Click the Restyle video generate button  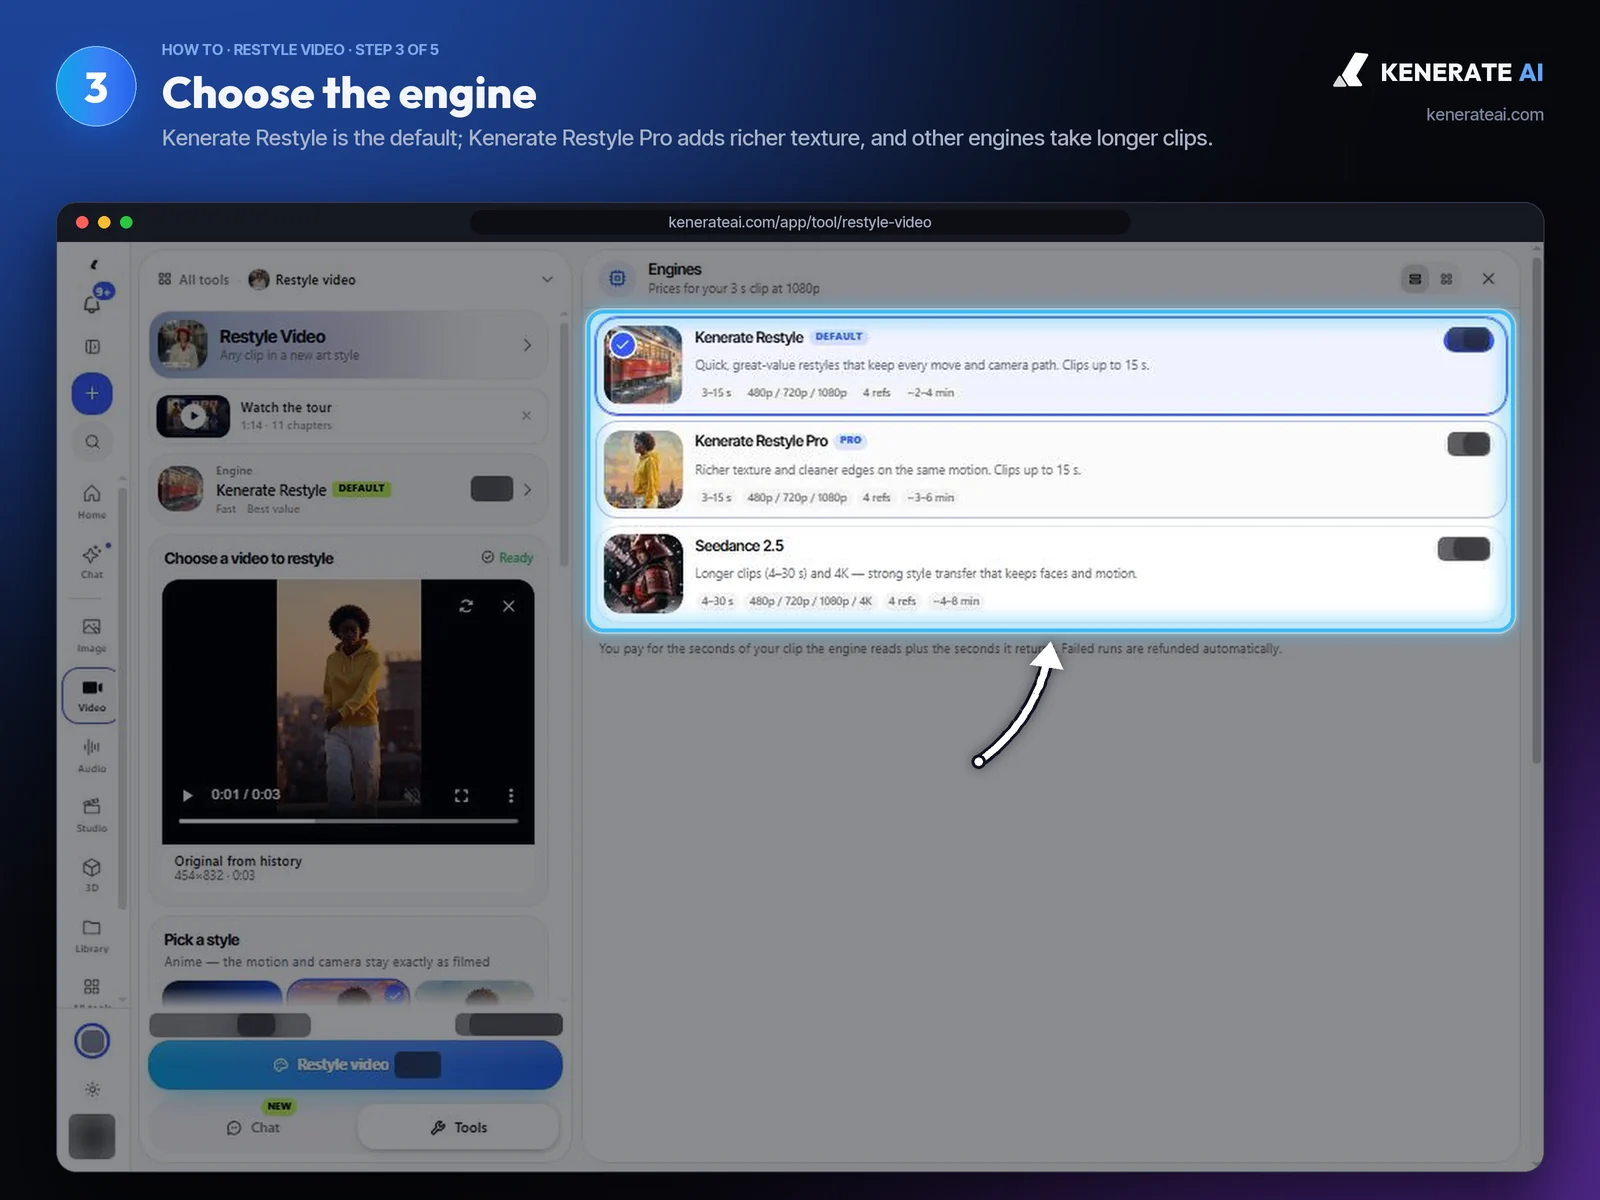point(355,1065)
